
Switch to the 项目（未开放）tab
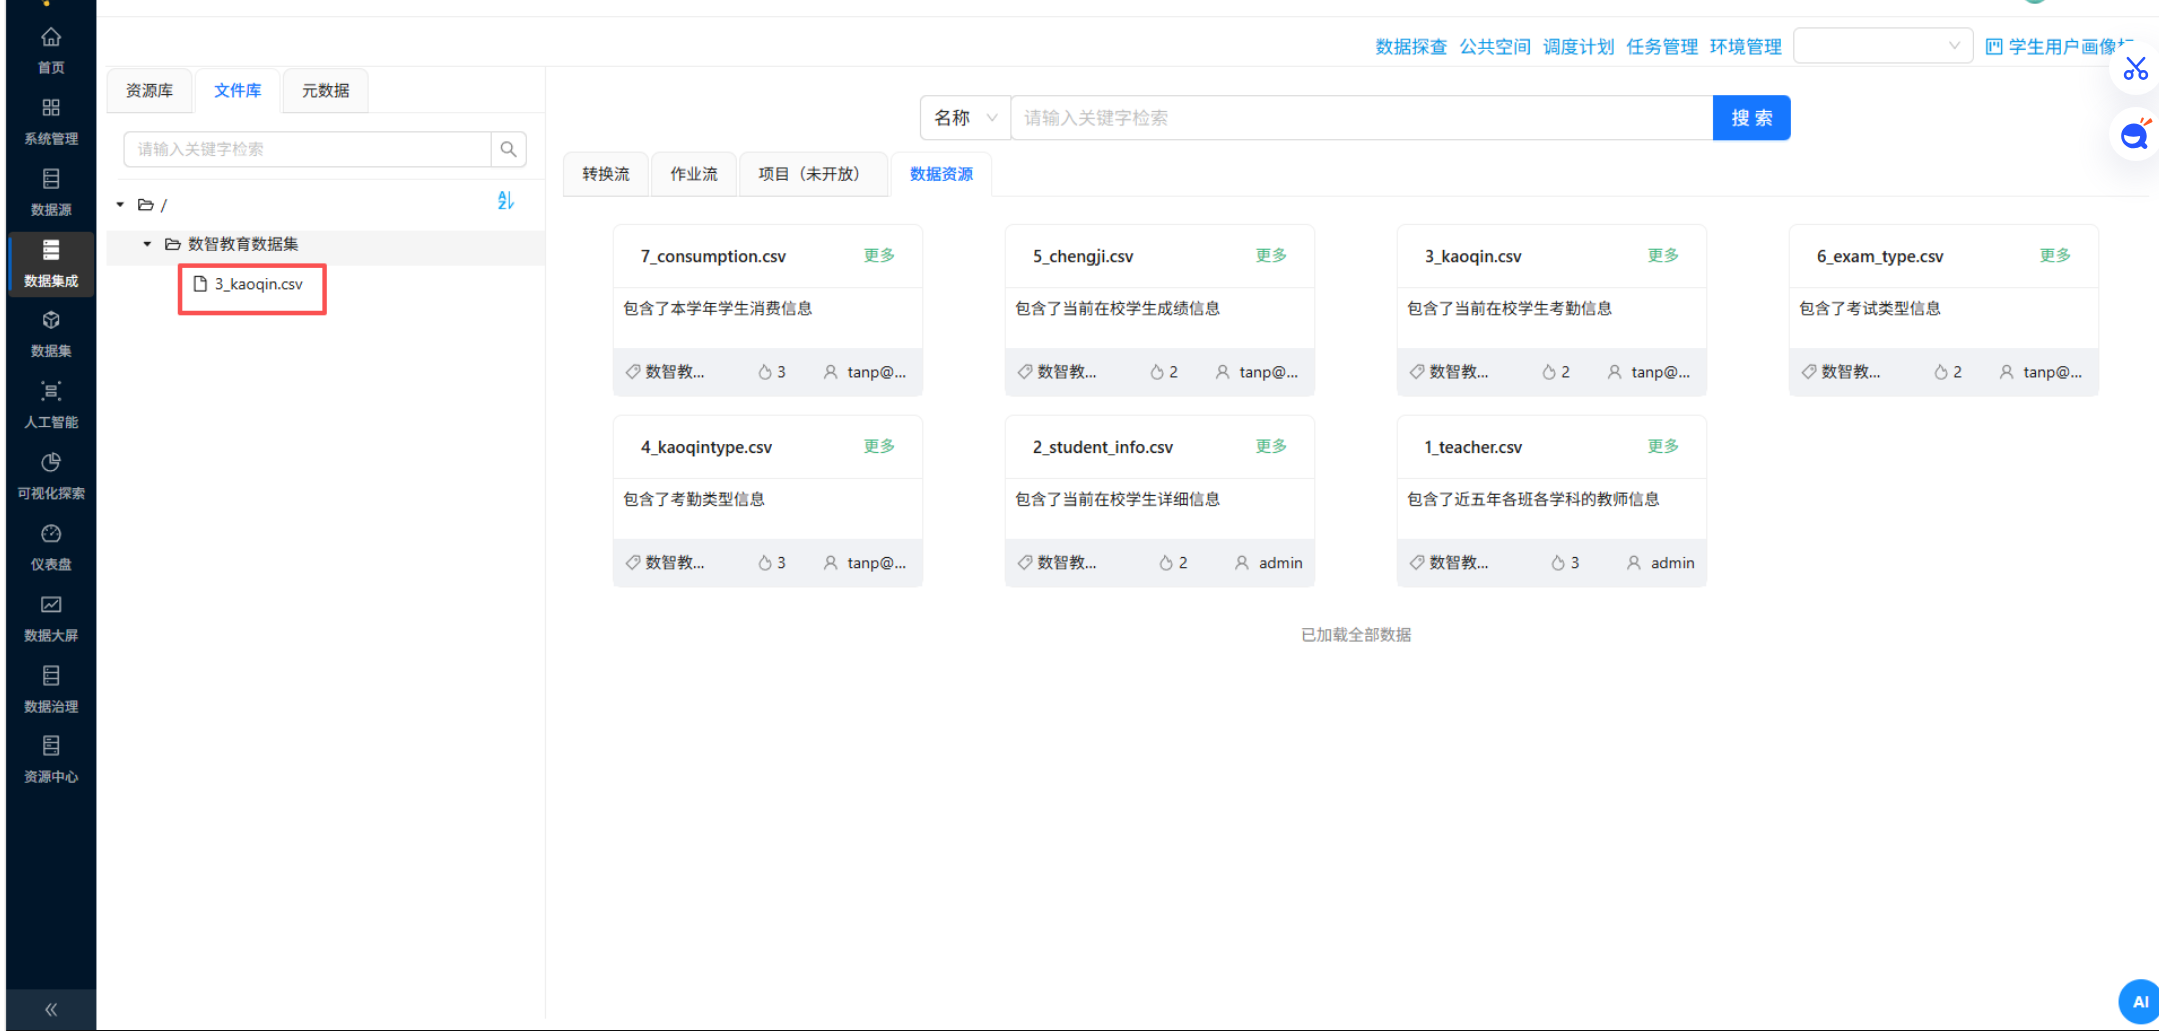coord(813,174)
